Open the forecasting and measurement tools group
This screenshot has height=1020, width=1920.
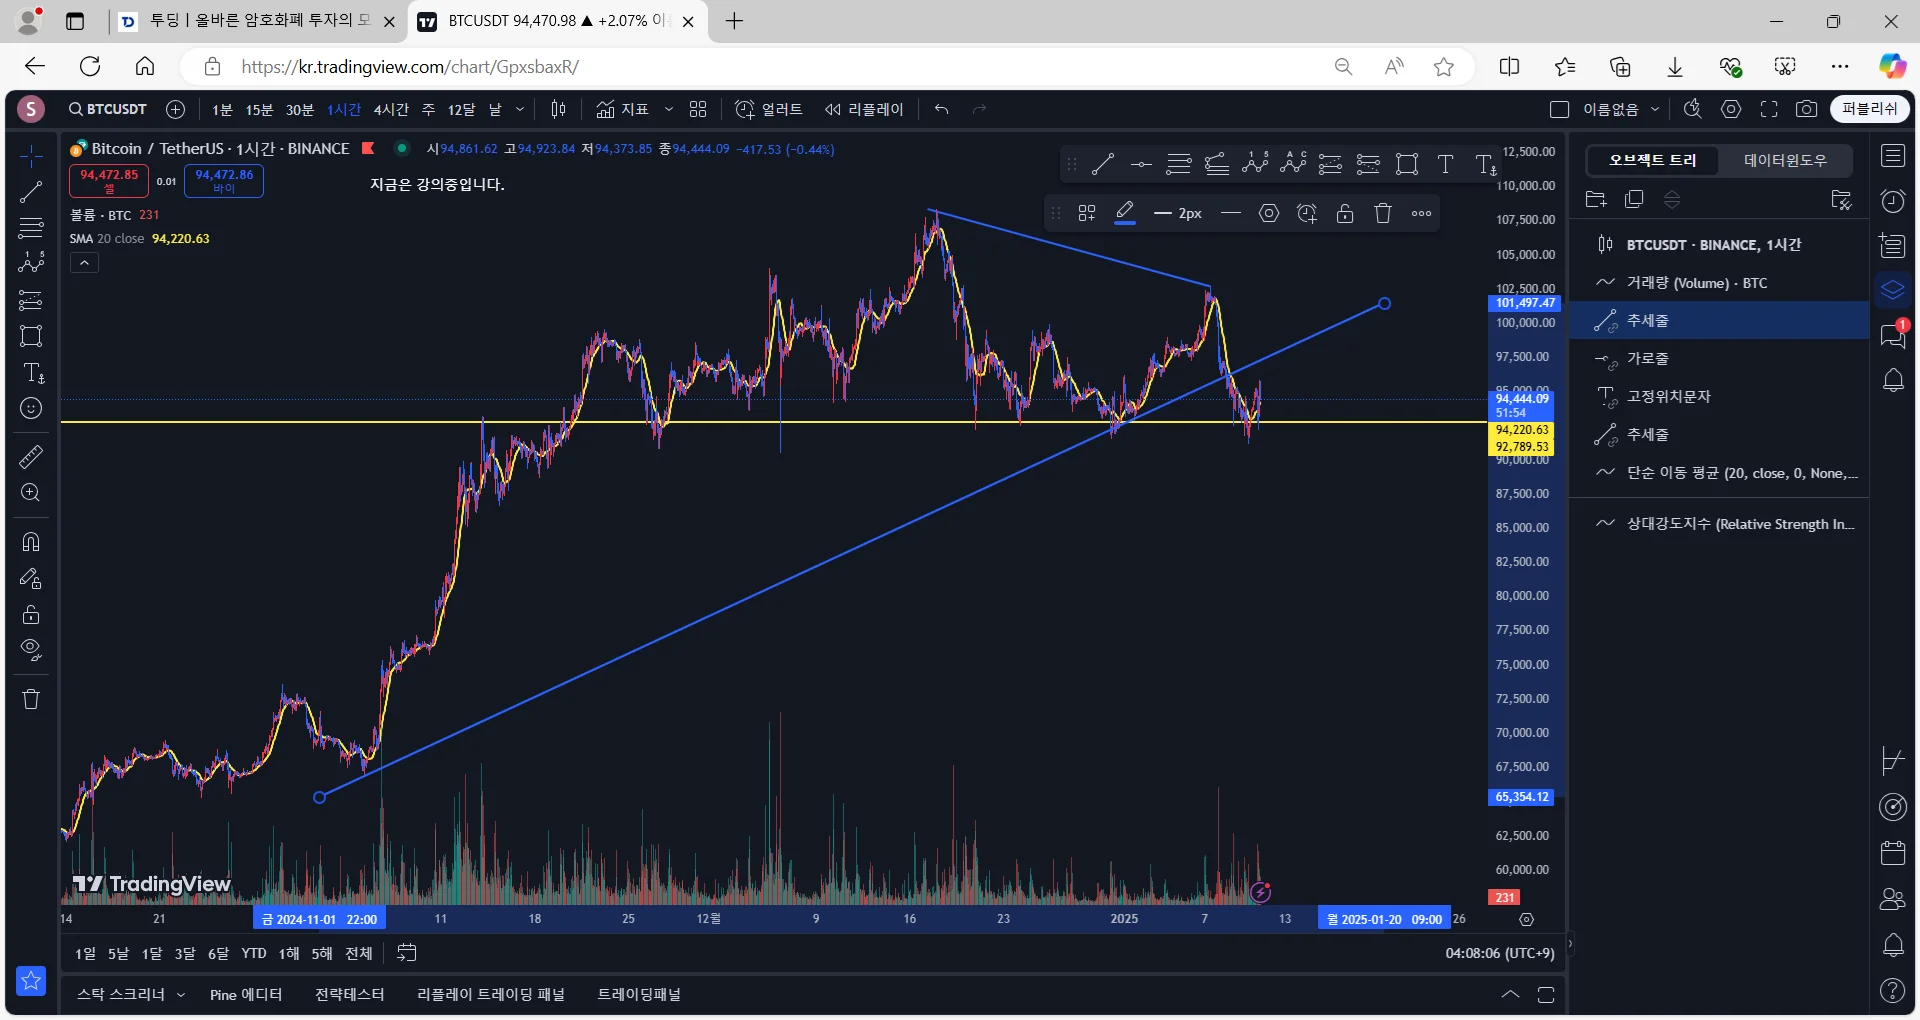(x=31, y=299)
